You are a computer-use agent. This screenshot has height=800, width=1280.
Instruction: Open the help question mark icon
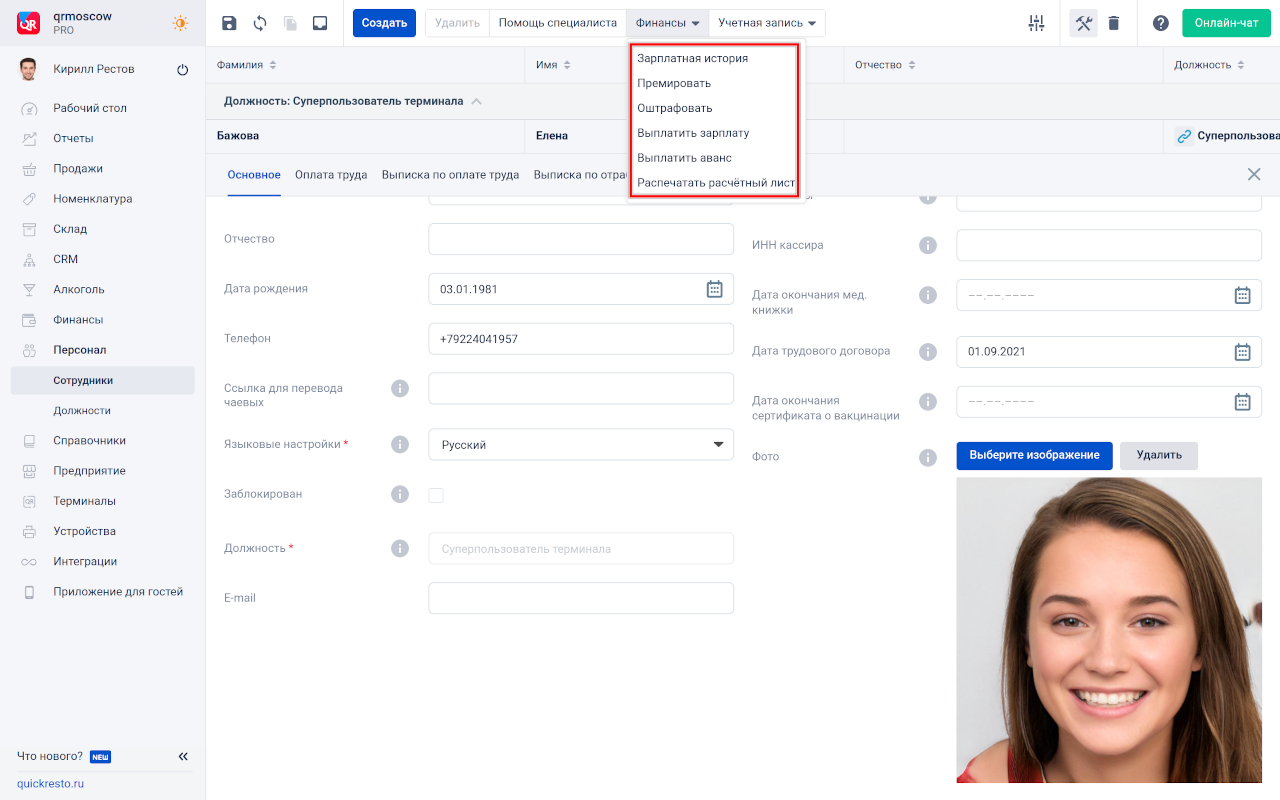click(1161, 23)
